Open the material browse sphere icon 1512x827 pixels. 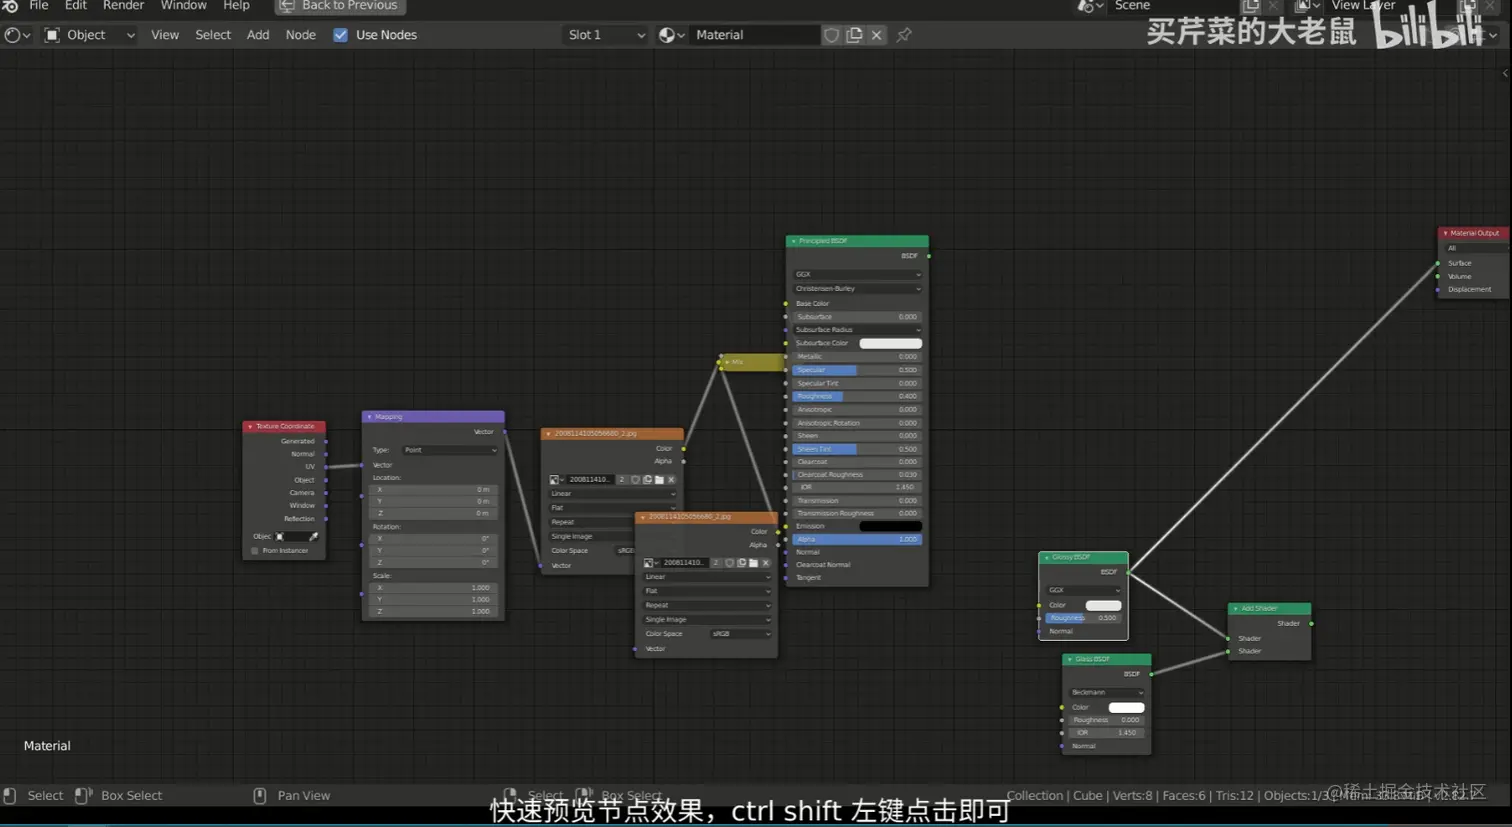(671, 35)
